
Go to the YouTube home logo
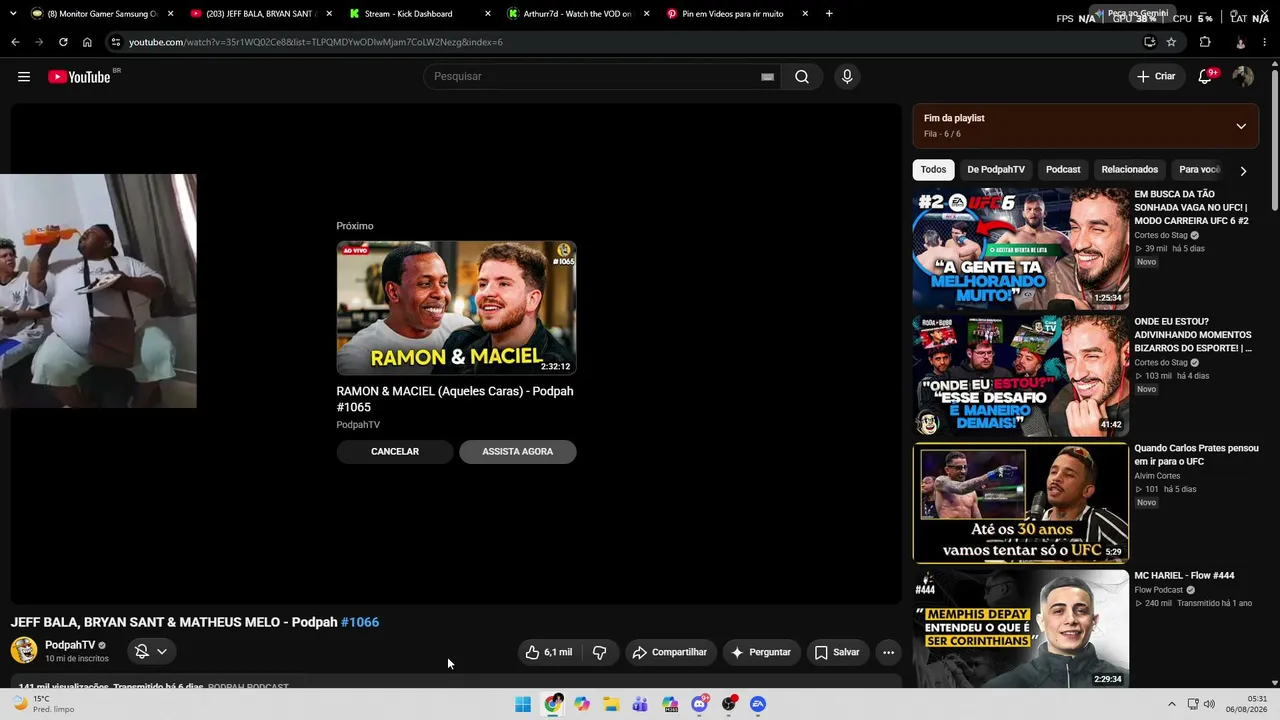(x=80, y=77)
